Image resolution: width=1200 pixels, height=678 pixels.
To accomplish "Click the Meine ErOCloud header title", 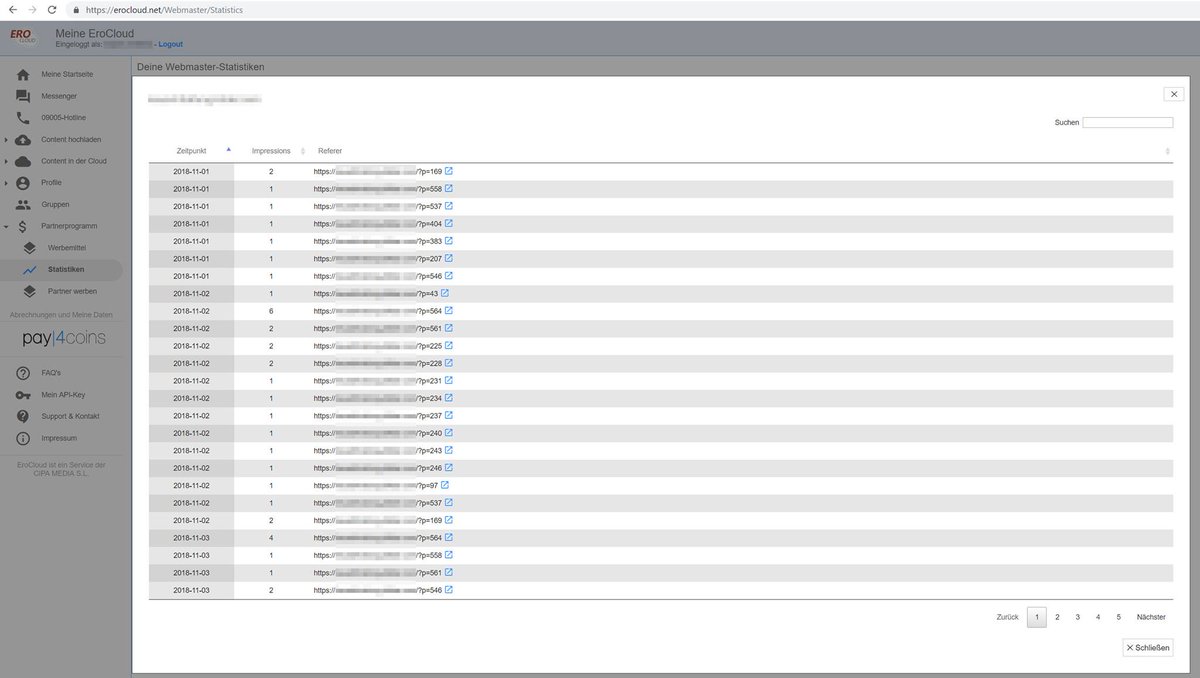I will (94, 33).
